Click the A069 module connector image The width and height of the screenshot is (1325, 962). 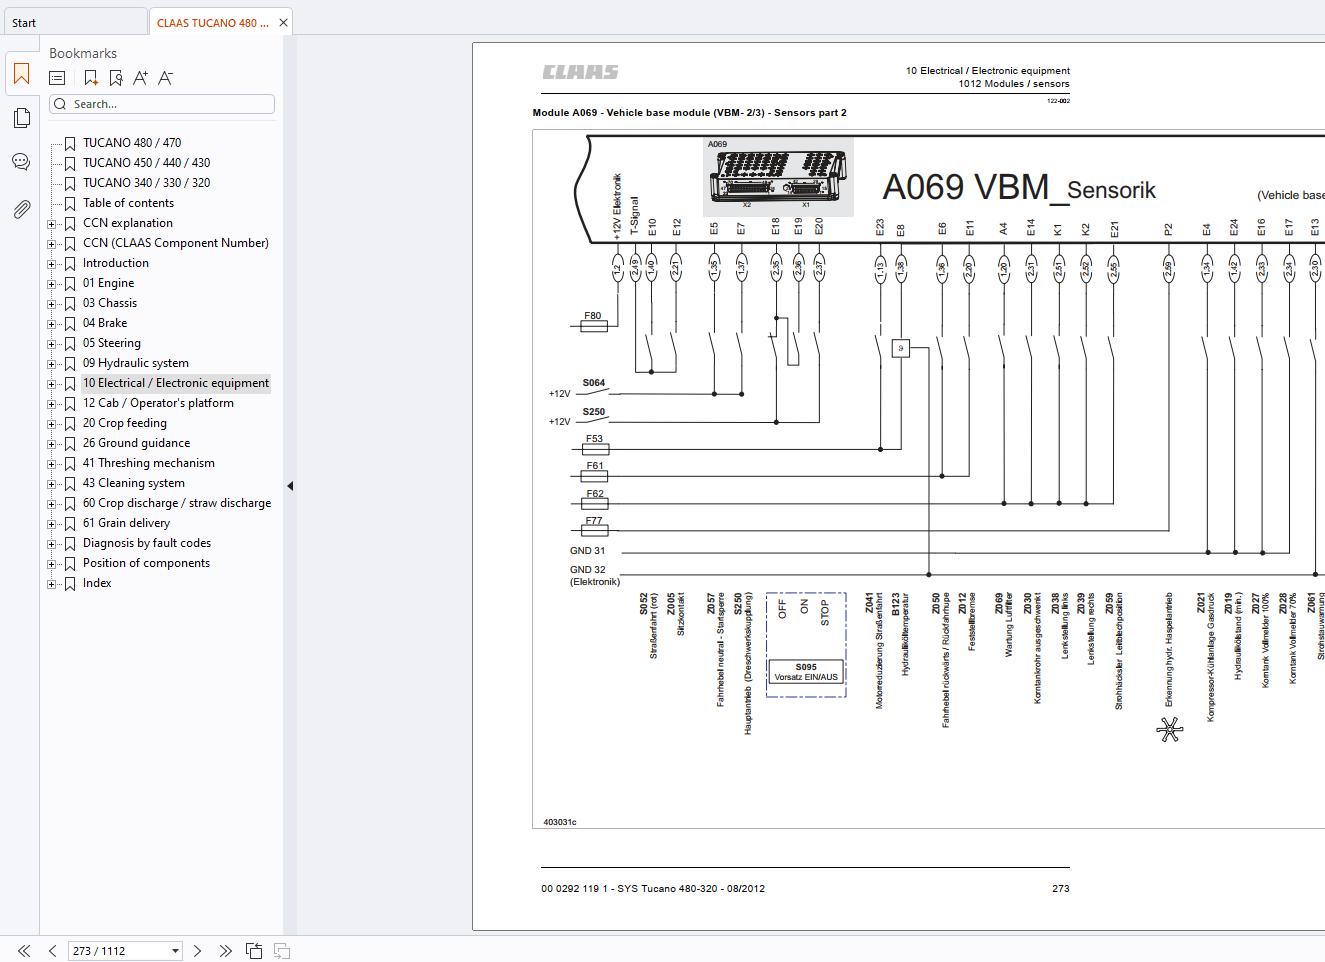pyautogui.click(x=778, y=177)
